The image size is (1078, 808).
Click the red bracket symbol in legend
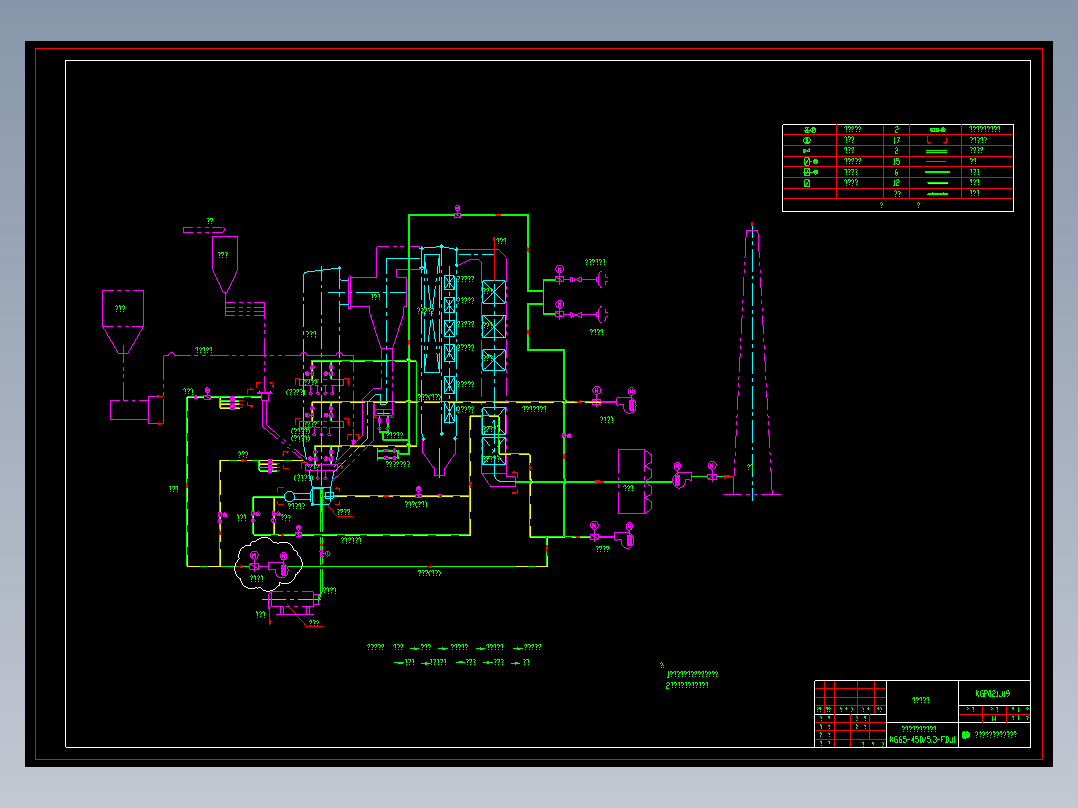coord(936,140)
